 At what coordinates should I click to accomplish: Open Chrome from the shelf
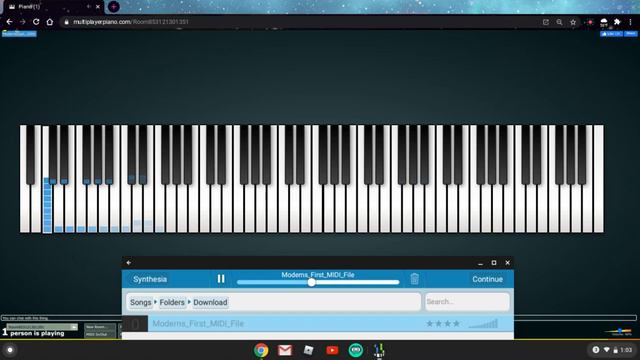tap(261, 350)
